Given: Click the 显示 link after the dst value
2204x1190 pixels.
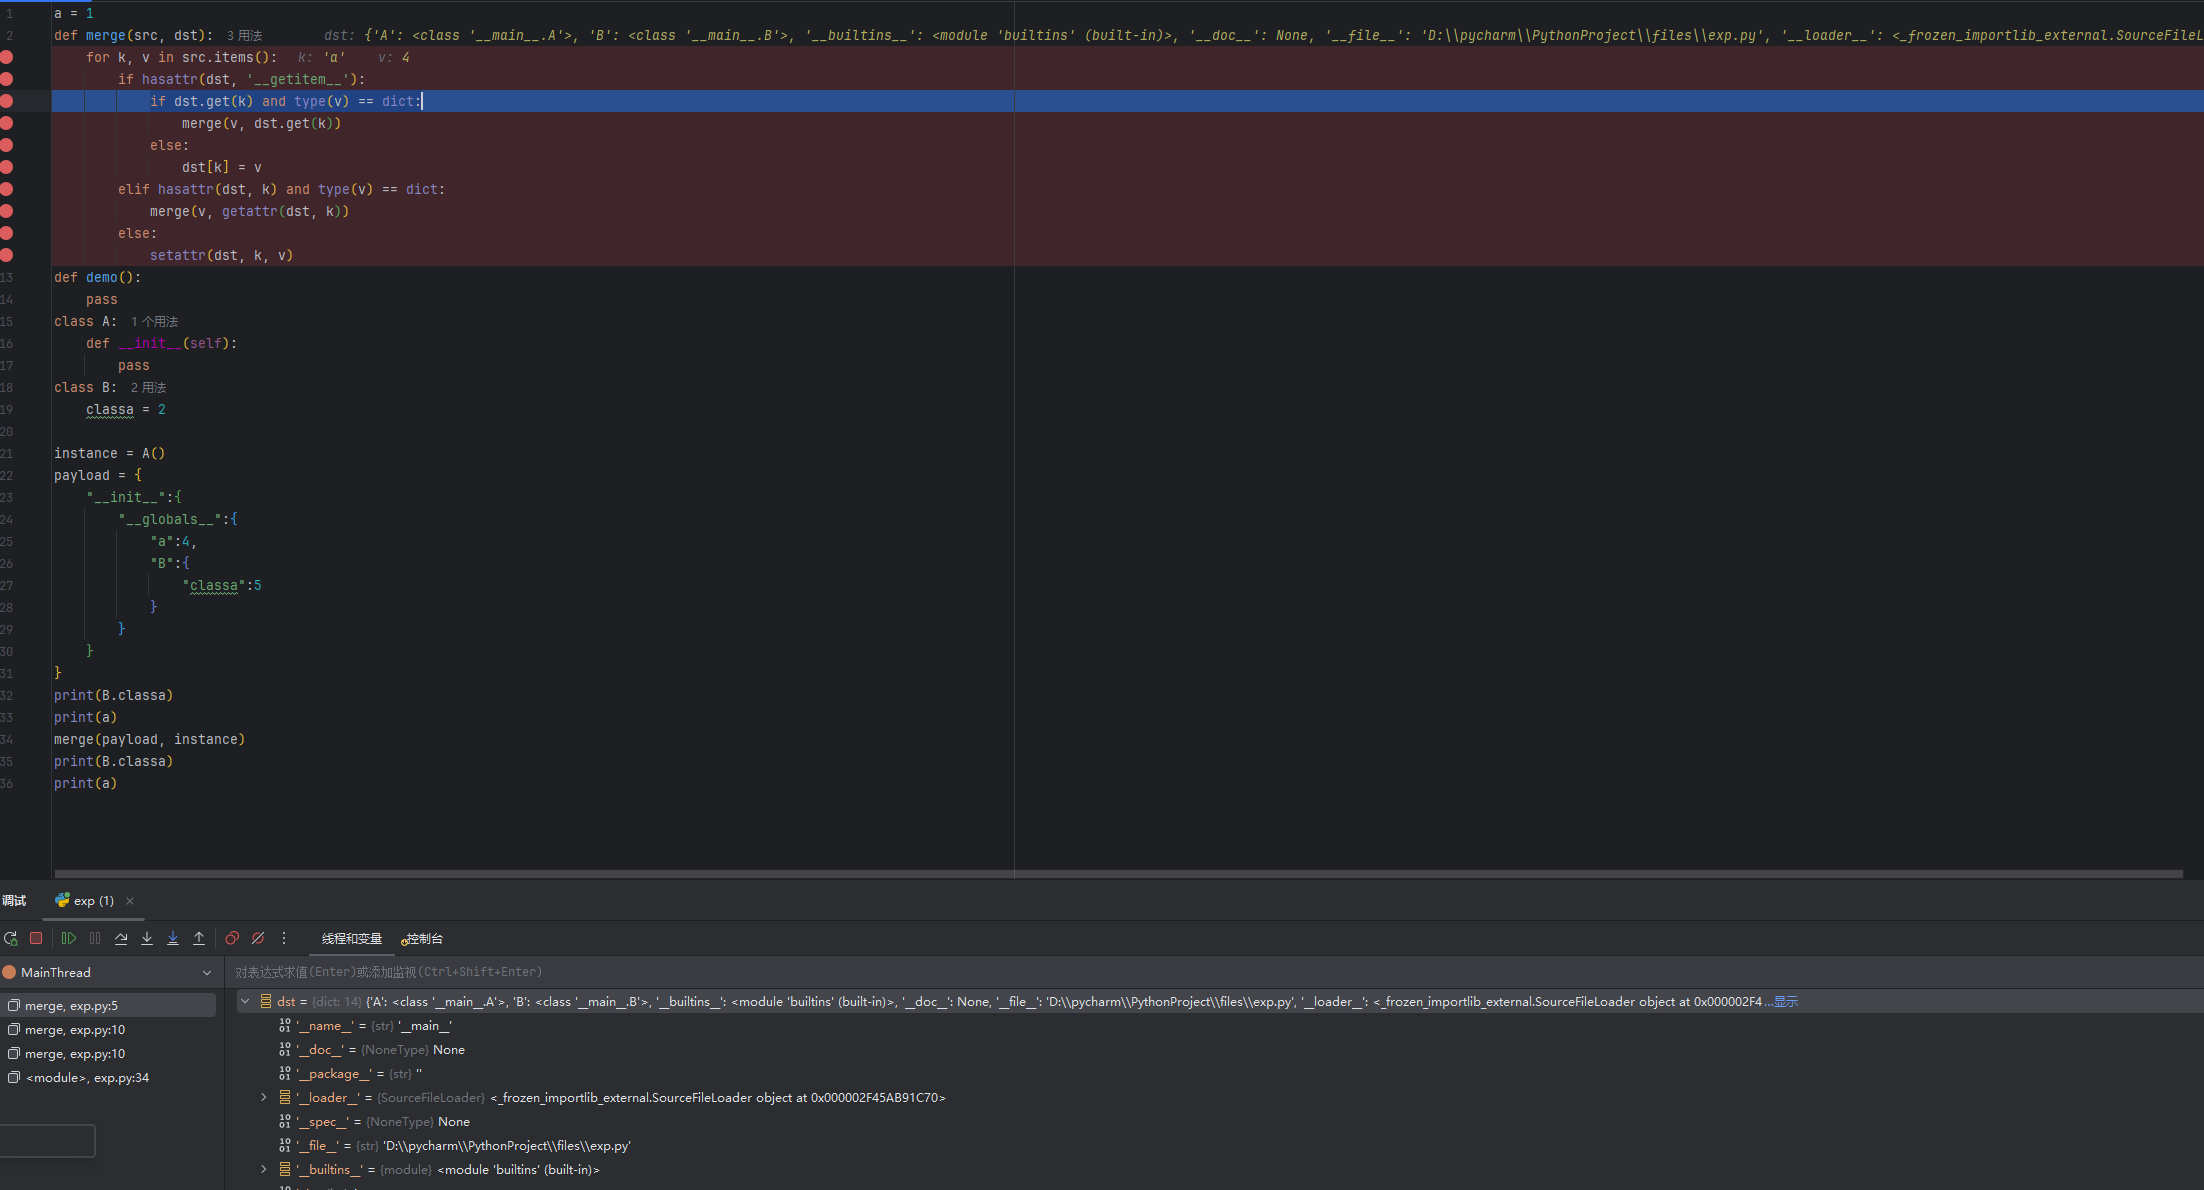Looking at the screenshot, I should pyautogui.click(x=1785, y=1001).
